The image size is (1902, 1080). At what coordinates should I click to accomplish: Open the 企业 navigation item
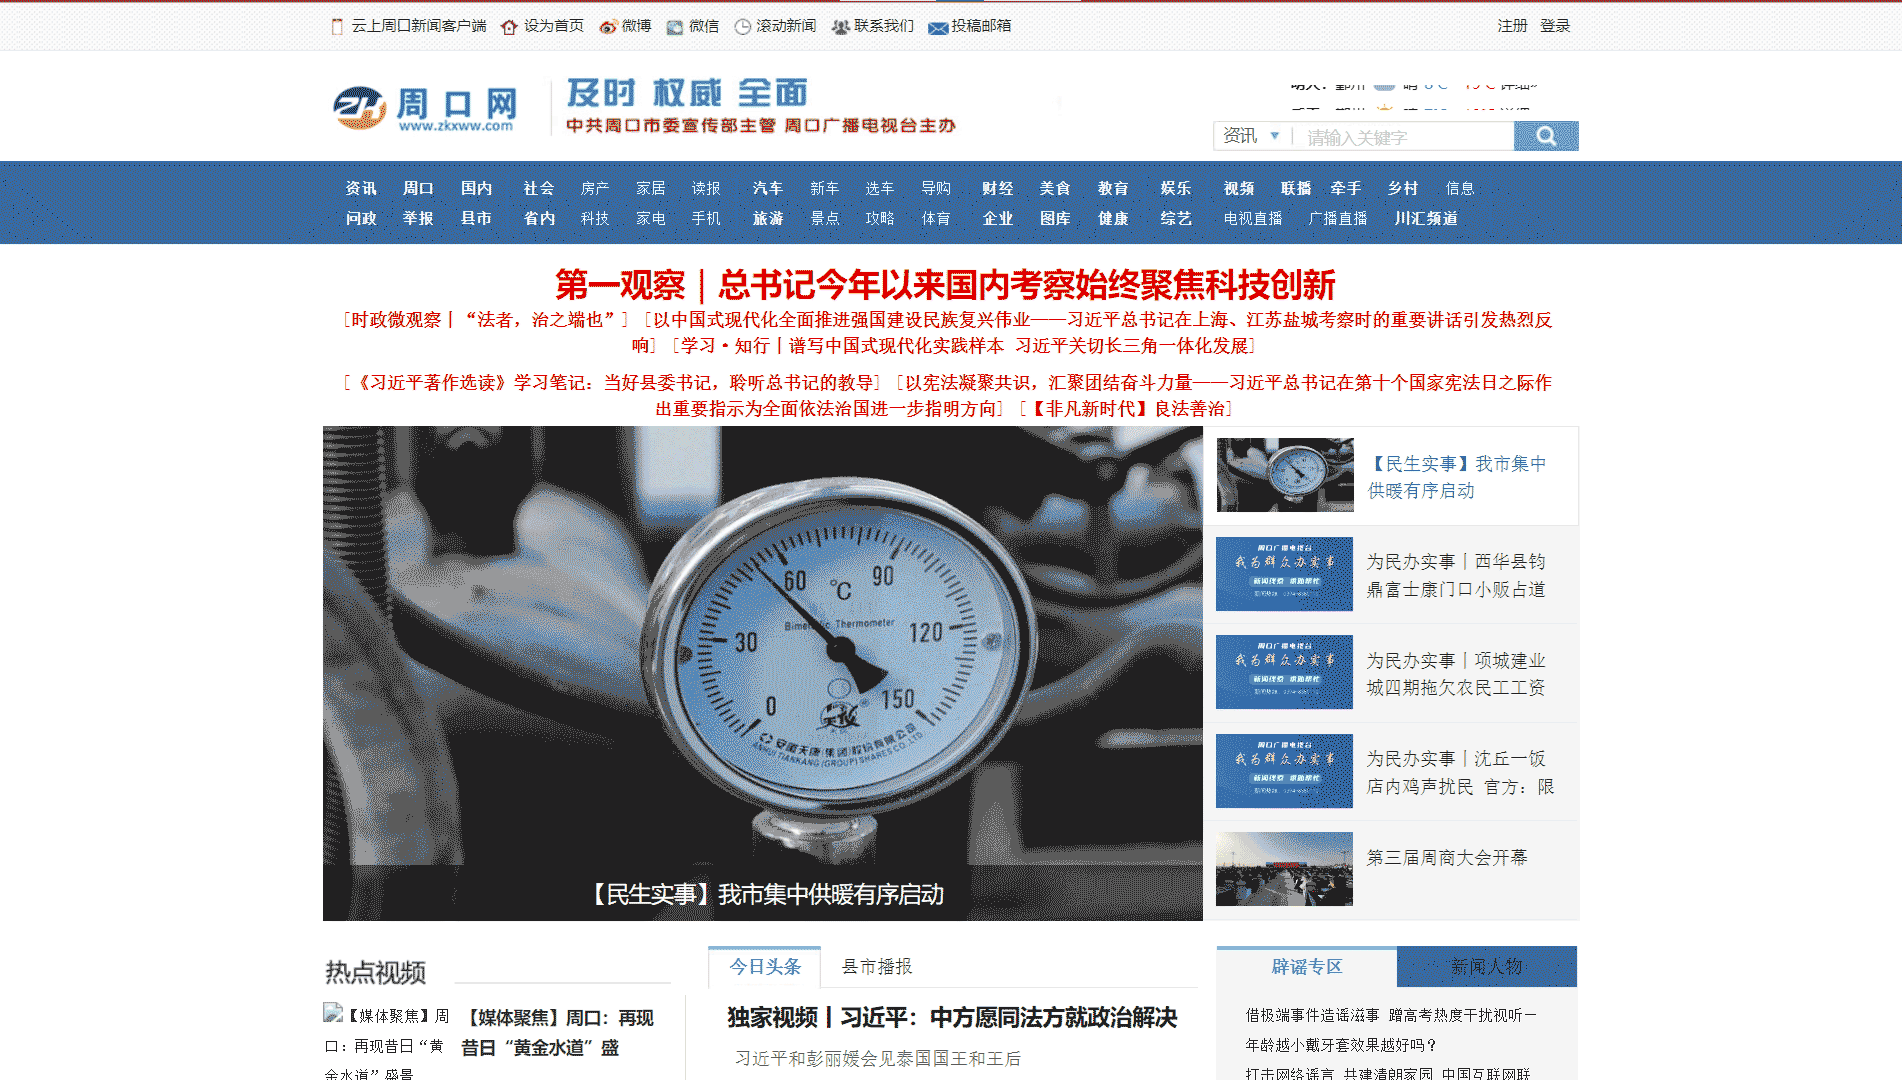click(x=998, y=218)
